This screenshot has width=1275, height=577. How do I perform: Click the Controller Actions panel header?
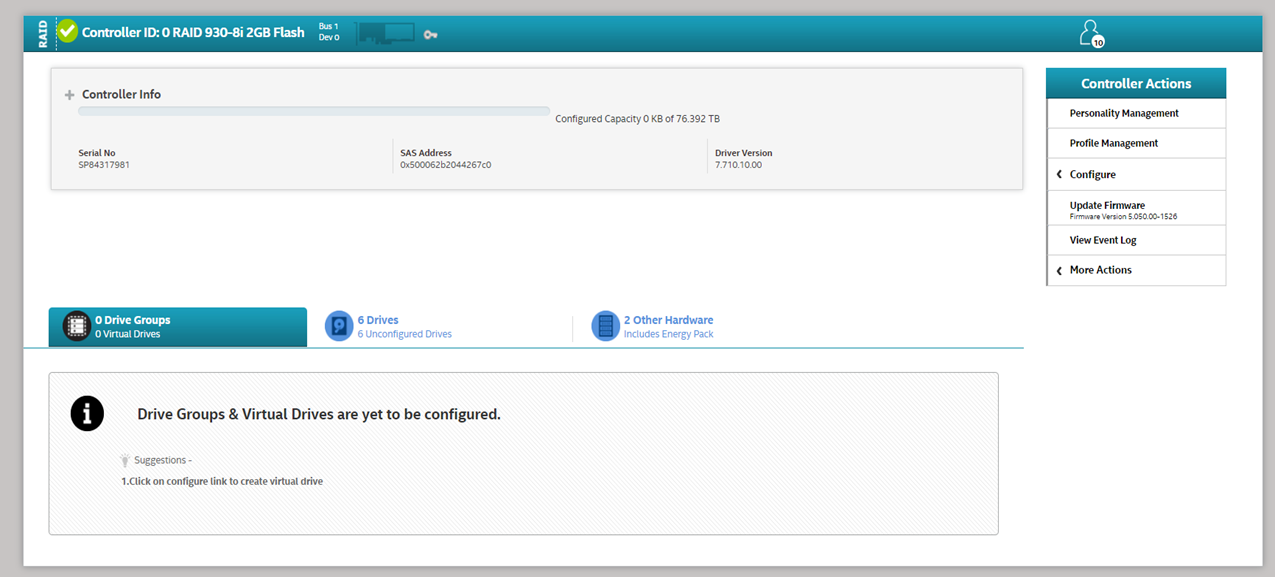(1136, 83)
